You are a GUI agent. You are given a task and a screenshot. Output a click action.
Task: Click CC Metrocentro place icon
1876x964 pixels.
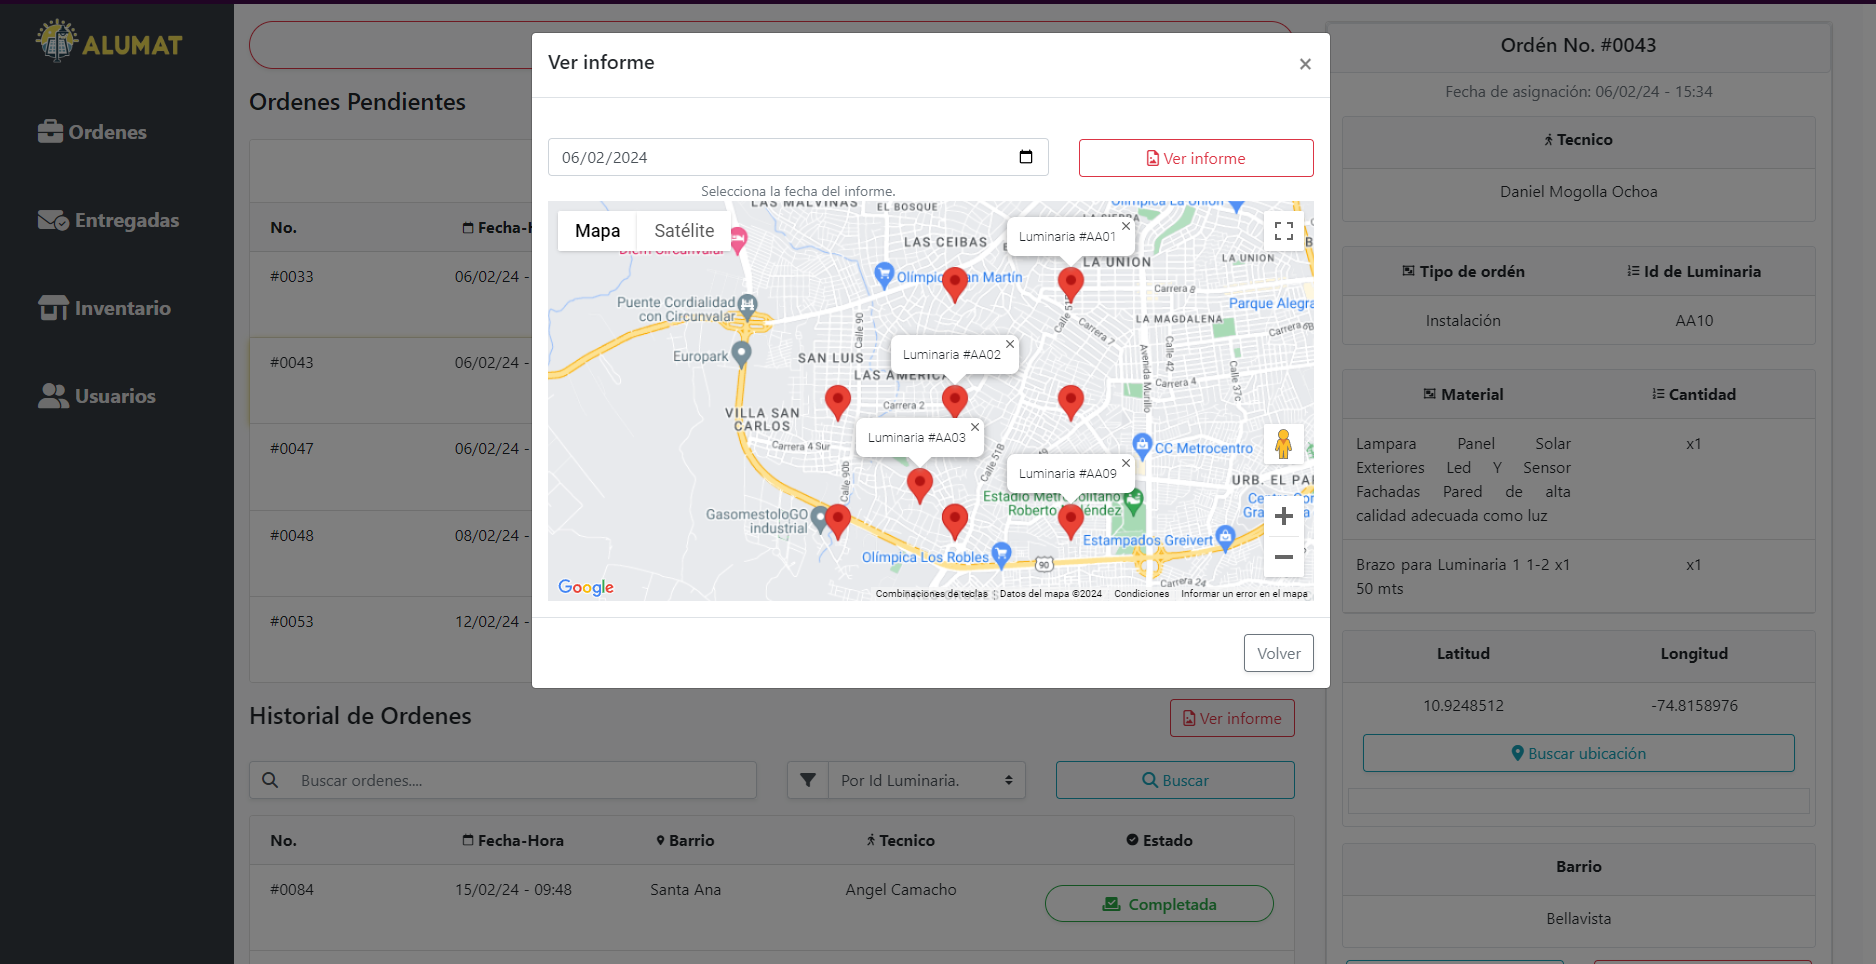[1142, 446]
